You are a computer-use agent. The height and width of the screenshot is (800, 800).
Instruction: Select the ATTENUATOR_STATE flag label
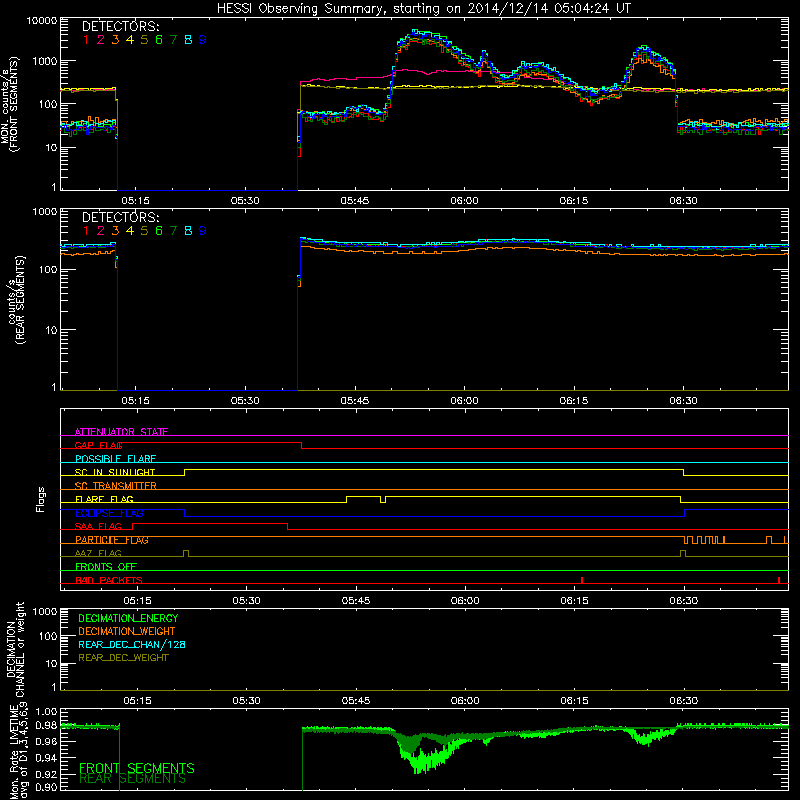121,432
